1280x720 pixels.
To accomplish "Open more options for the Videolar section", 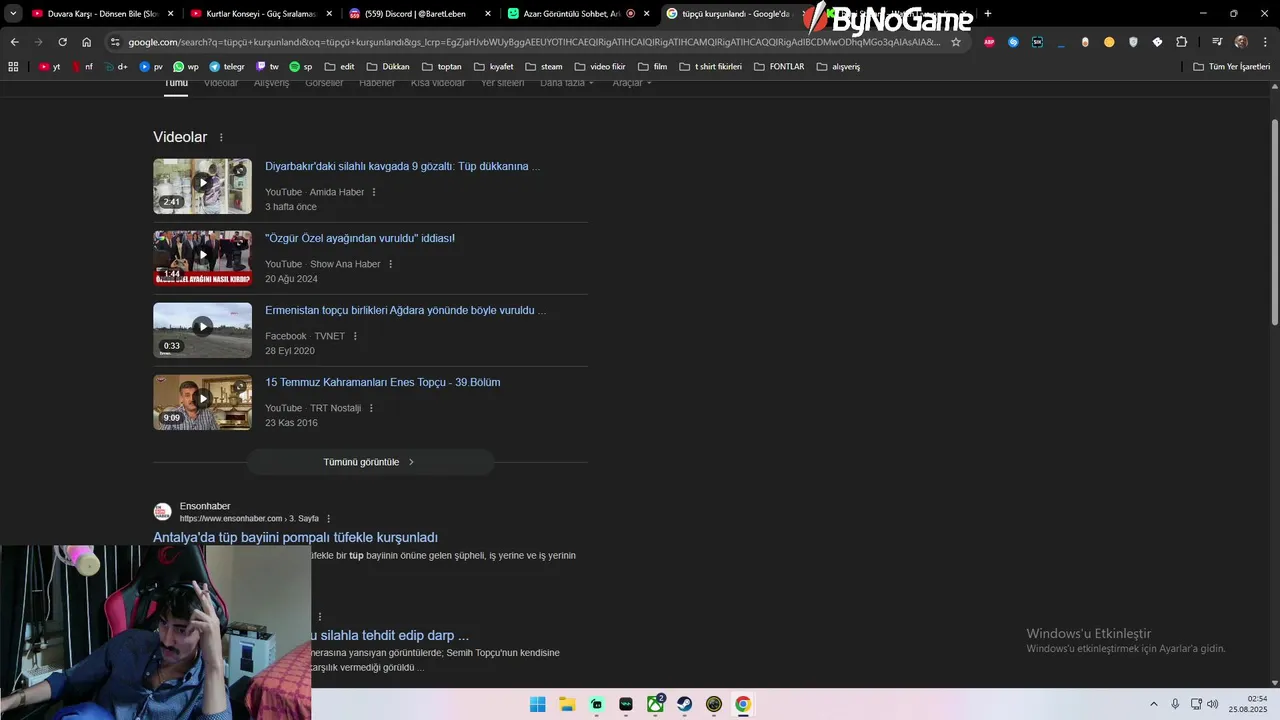I will [x=221, y=137].
